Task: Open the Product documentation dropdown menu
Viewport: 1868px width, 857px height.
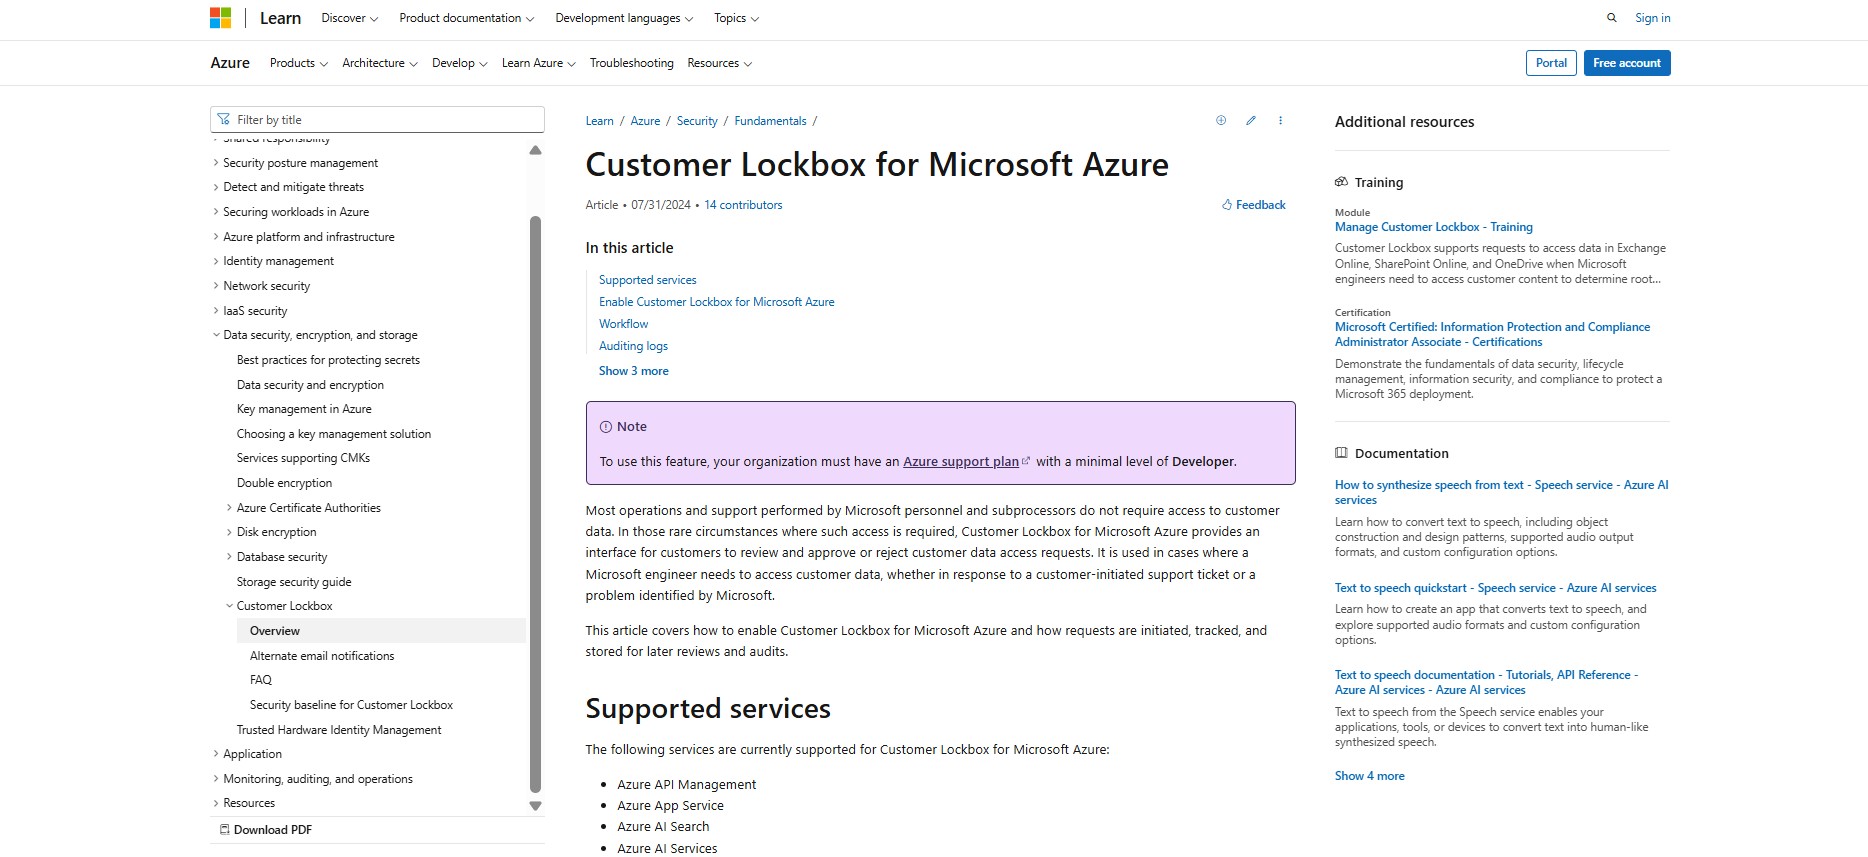Action: 466,18
